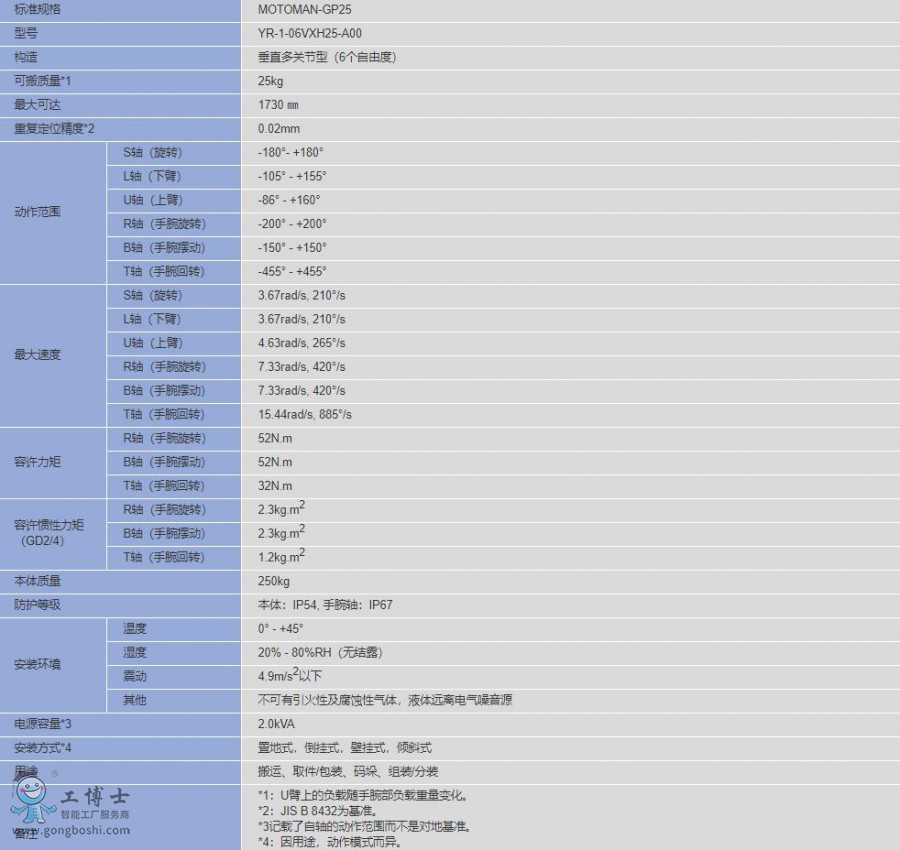Click the 安装方式*4 row label
This screenshot has width=900, height=850.
42,748
